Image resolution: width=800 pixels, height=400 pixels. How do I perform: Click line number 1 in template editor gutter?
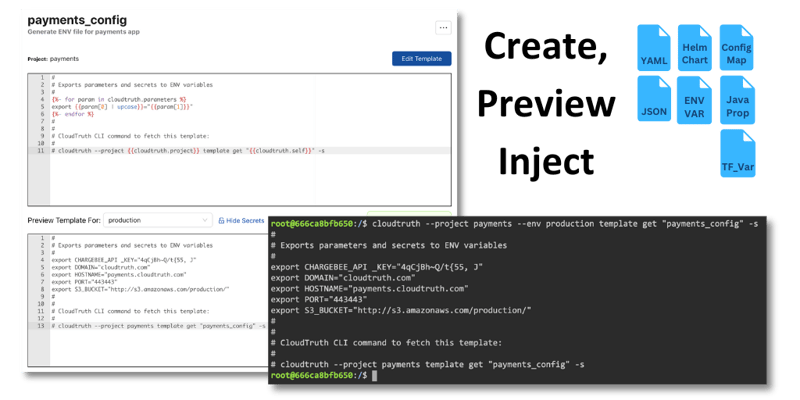pyautogui.click(x=43, y=78)
